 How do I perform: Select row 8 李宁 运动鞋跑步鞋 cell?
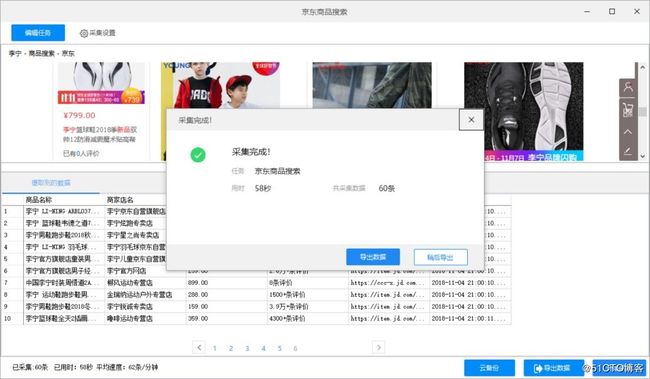coord(63,295)
